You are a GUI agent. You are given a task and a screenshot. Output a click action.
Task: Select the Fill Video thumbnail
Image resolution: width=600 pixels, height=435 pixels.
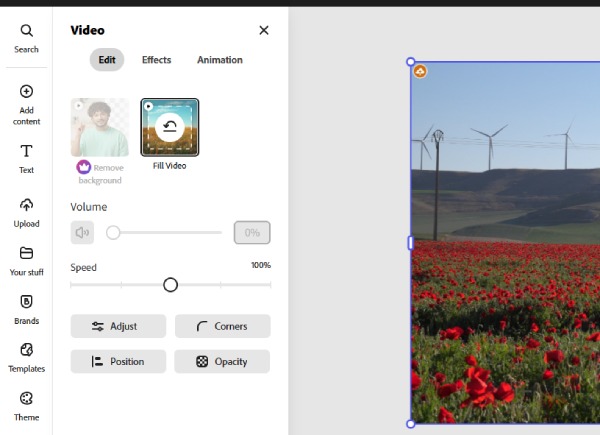(169, 127)
